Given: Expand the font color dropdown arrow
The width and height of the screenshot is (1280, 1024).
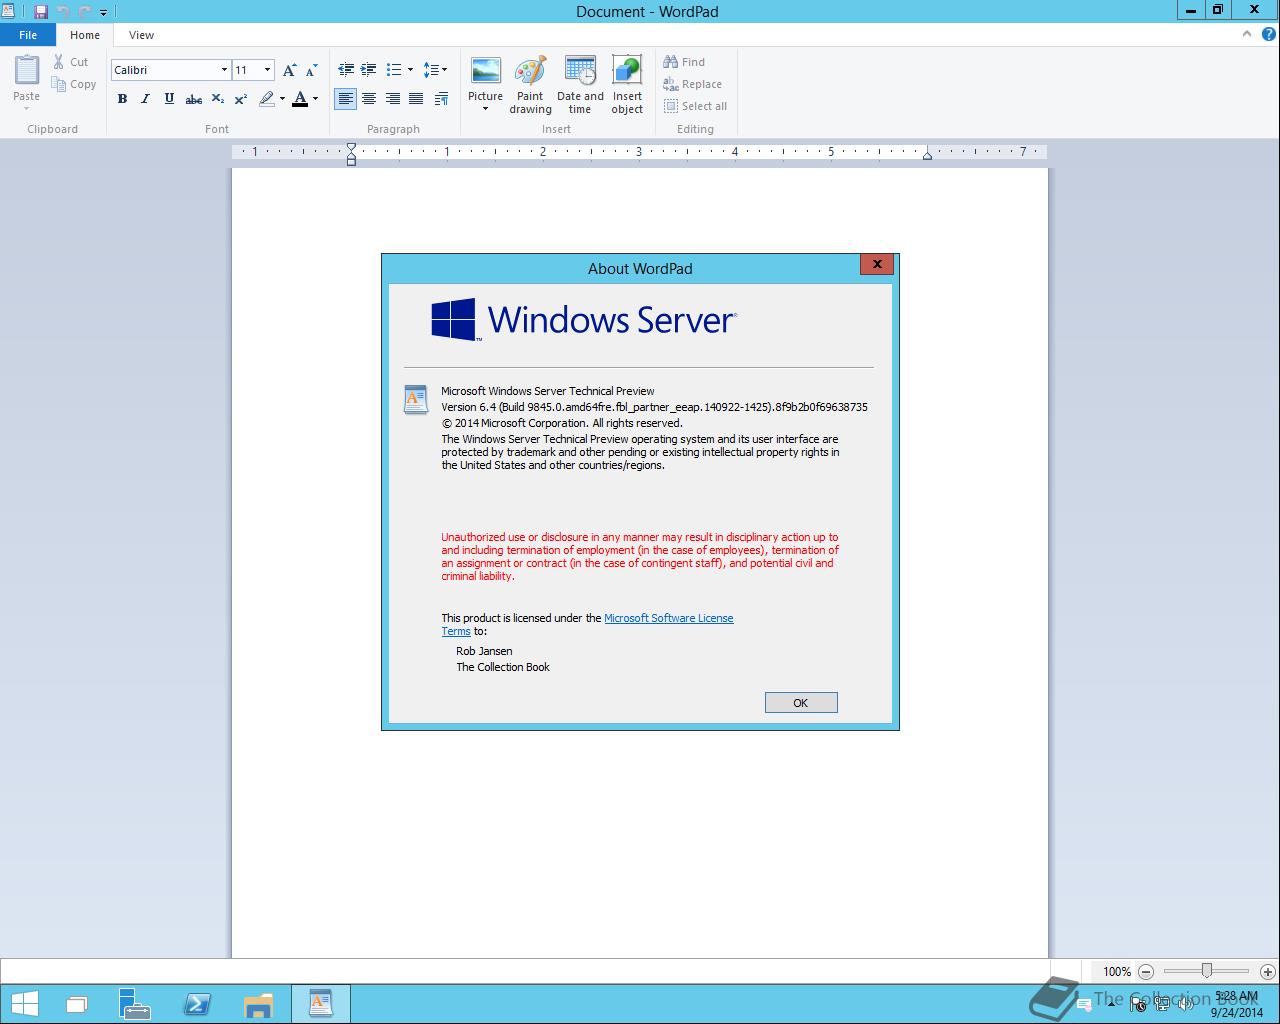Looking at the screenshot, I should pyautogui.click(x=315, y=99).
